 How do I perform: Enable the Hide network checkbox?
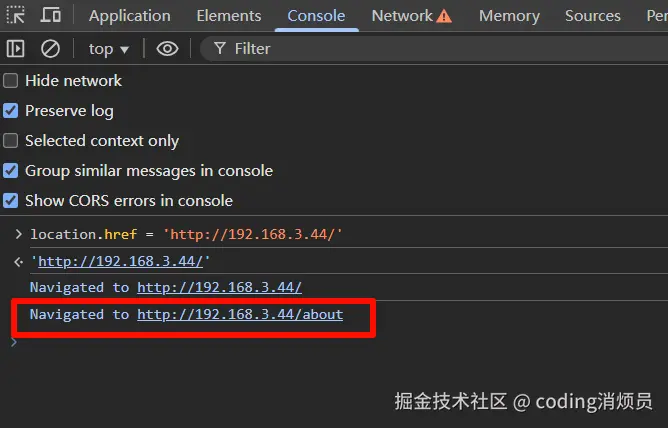coord(11,81)
